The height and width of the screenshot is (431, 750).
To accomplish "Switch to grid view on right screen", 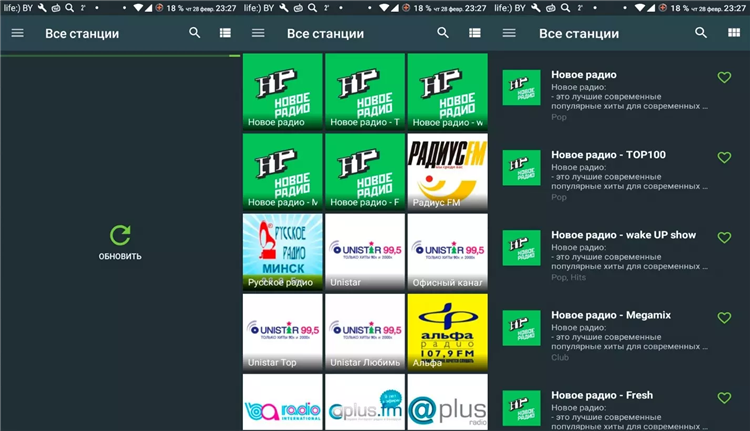I will pos(734,33).
